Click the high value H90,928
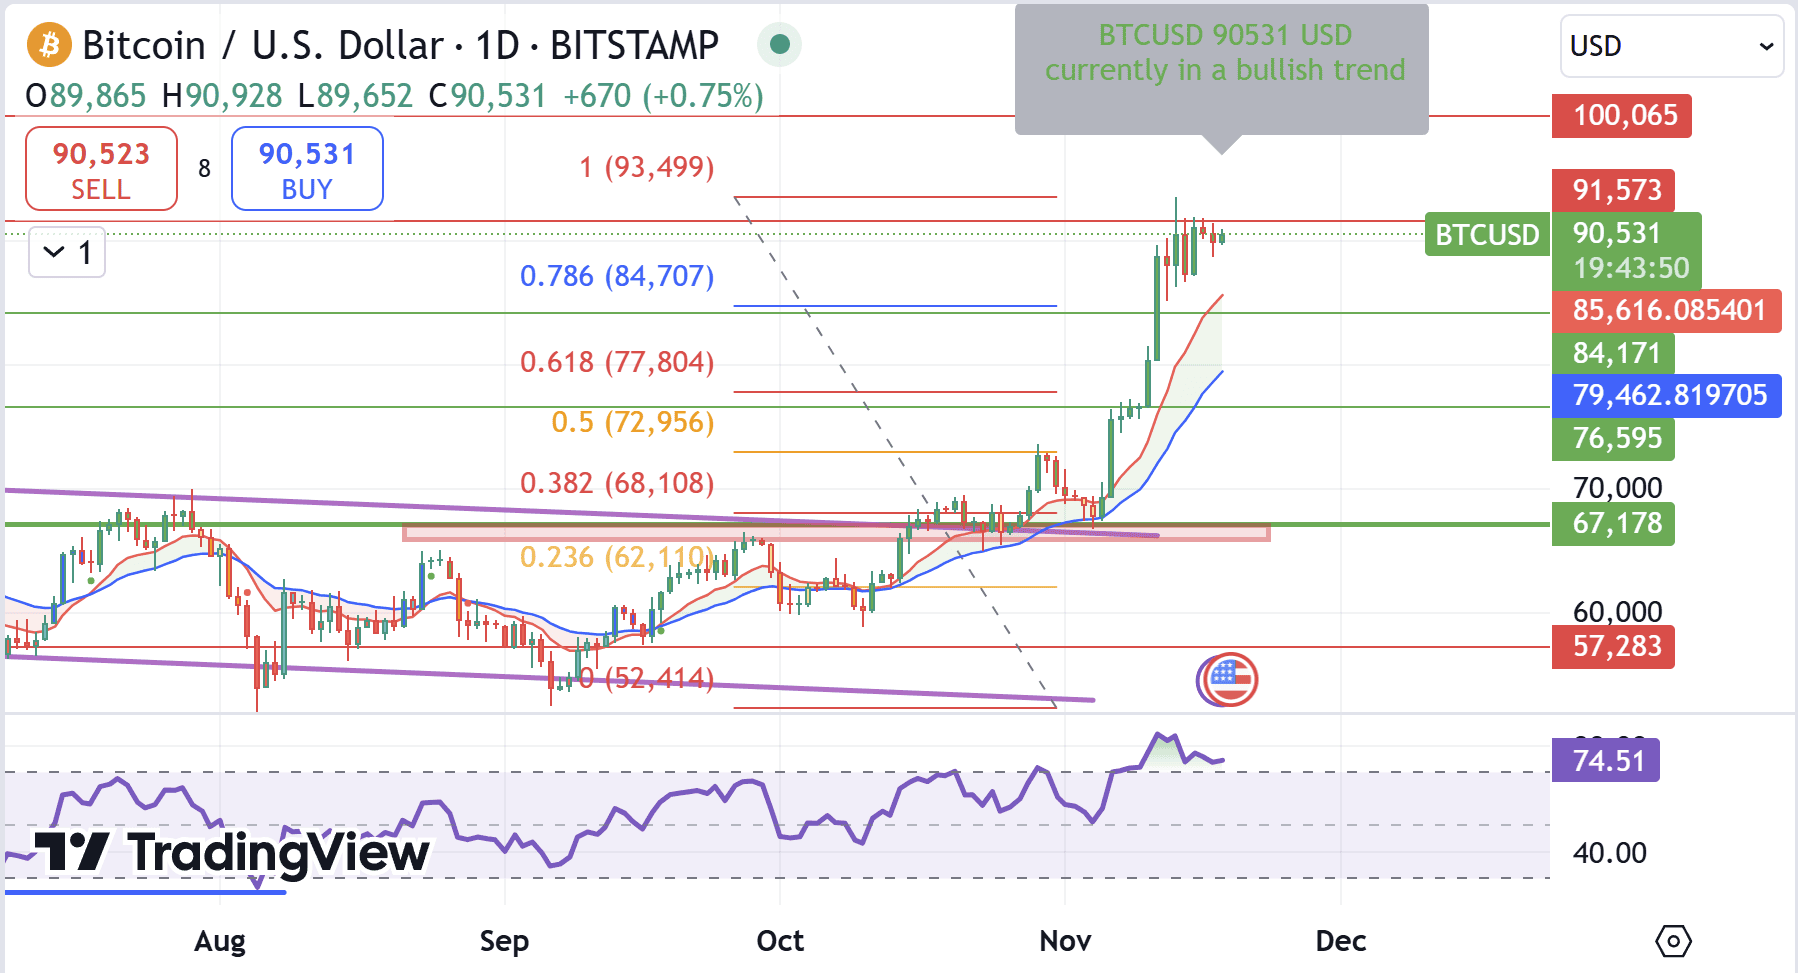The height and width of the screenshot is (973, 1798). [x=222, y=97]
